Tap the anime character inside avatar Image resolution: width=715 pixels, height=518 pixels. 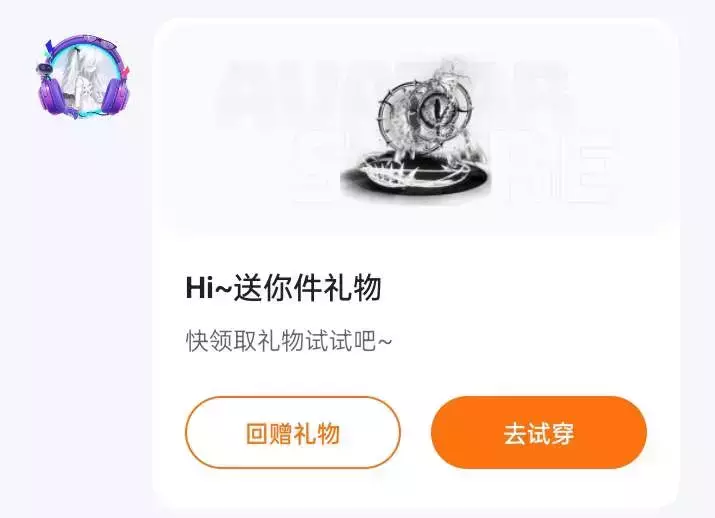(x=83, y=80)
